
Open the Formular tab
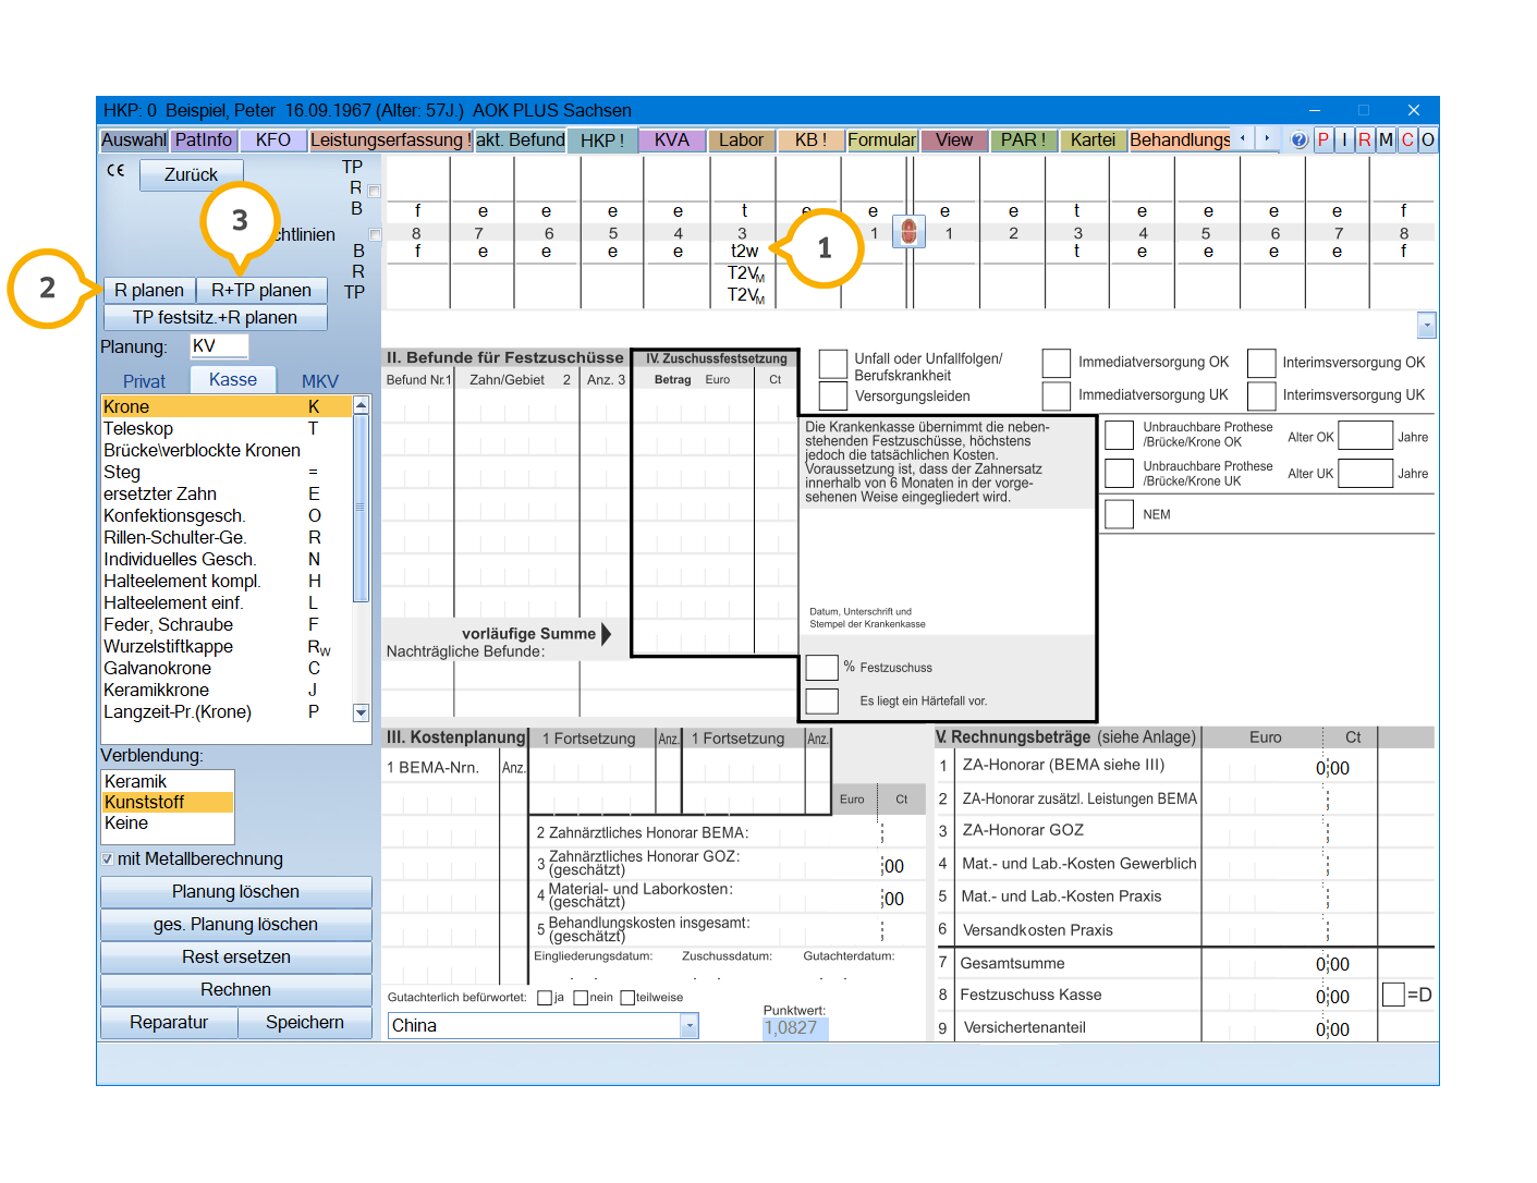[882, 140]
